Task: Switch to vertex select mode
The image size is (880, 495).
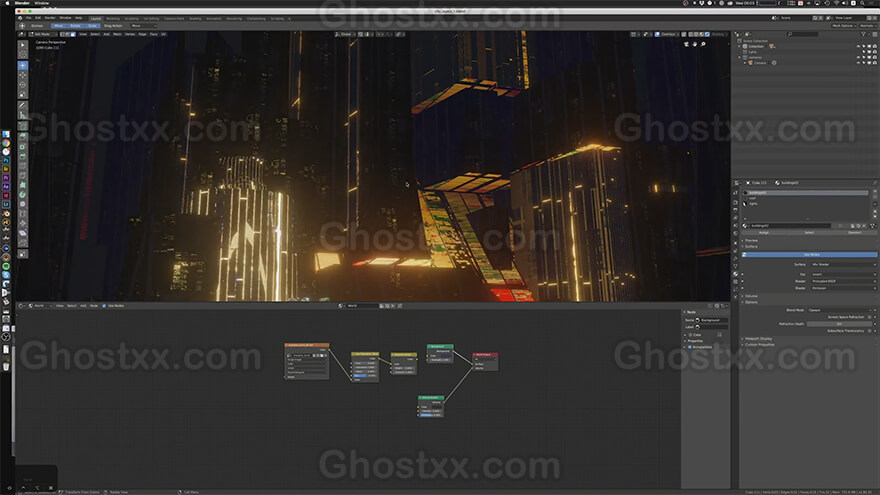Action: [61, 34]
